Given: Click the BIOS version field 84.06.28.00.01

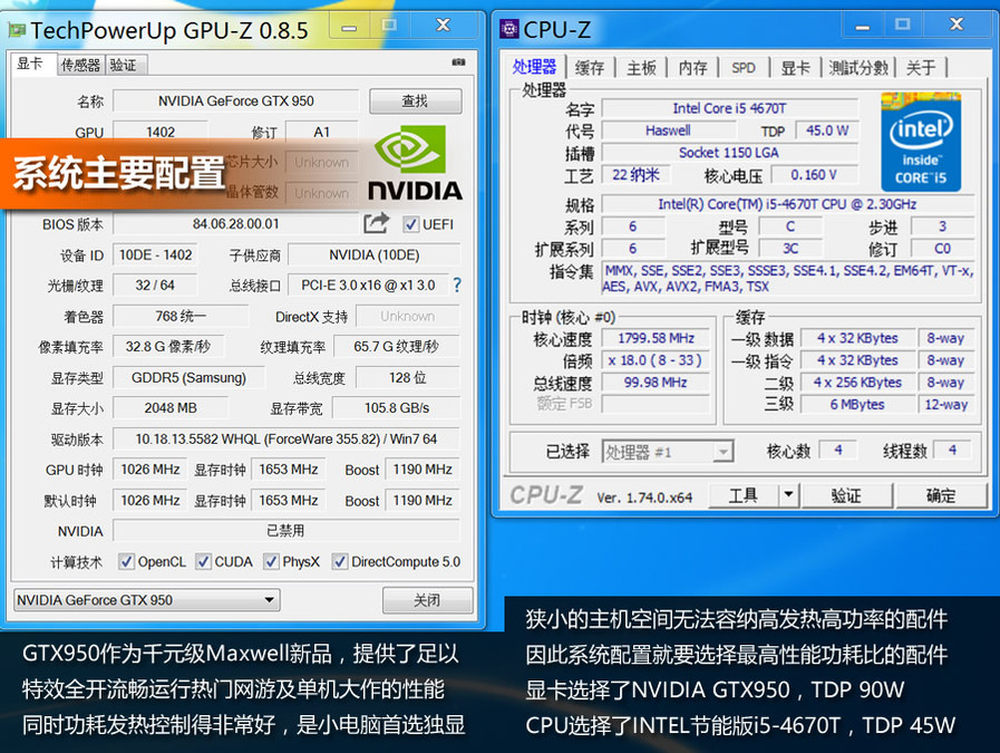Looking at the screenshot, I should click(x=236, y=224).
